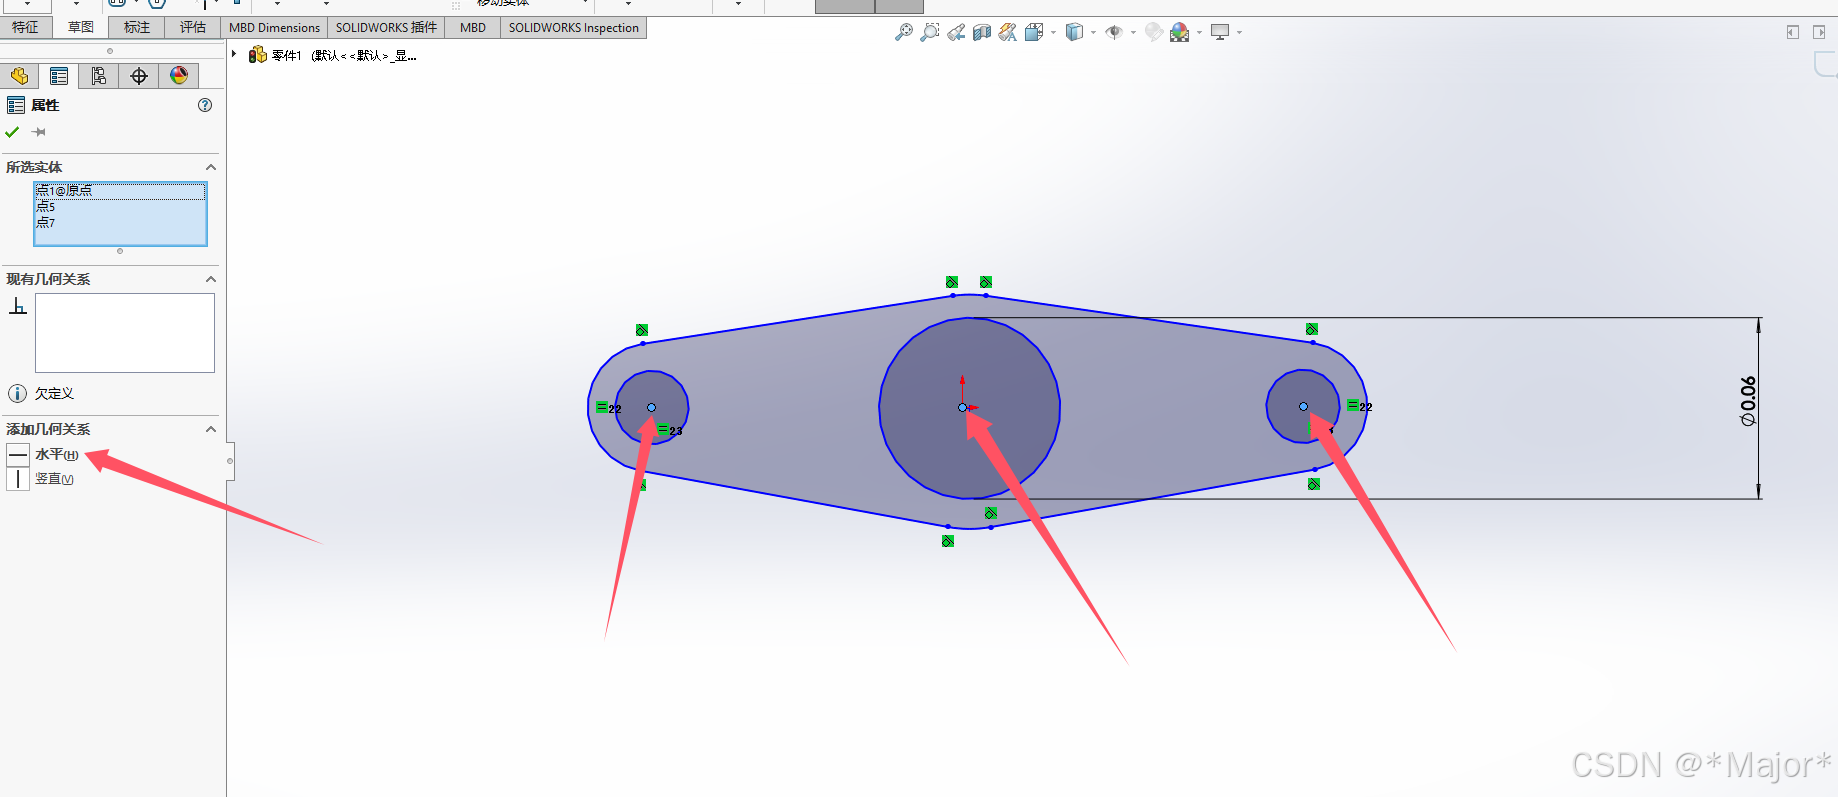Click Section View icon

point(982,32)
